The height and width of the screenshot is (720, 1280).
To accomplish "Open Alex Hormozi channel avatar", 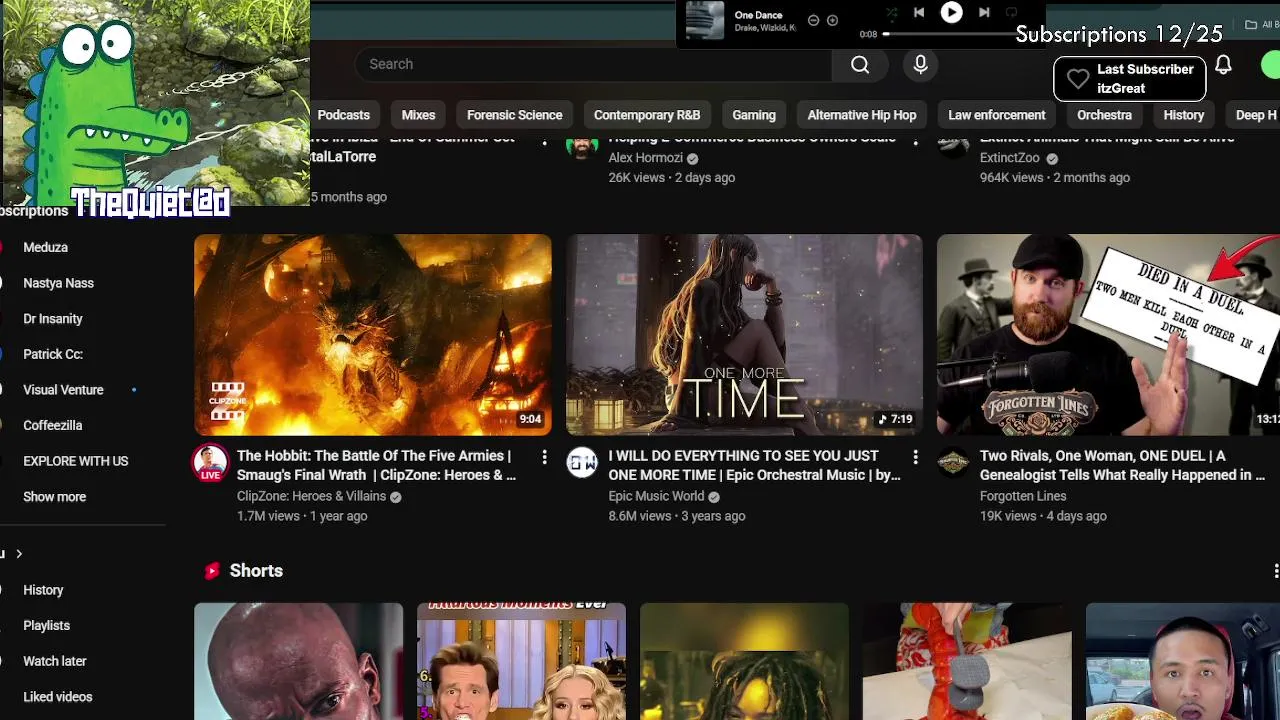I will pyautogui.click(x=582, y=148).
